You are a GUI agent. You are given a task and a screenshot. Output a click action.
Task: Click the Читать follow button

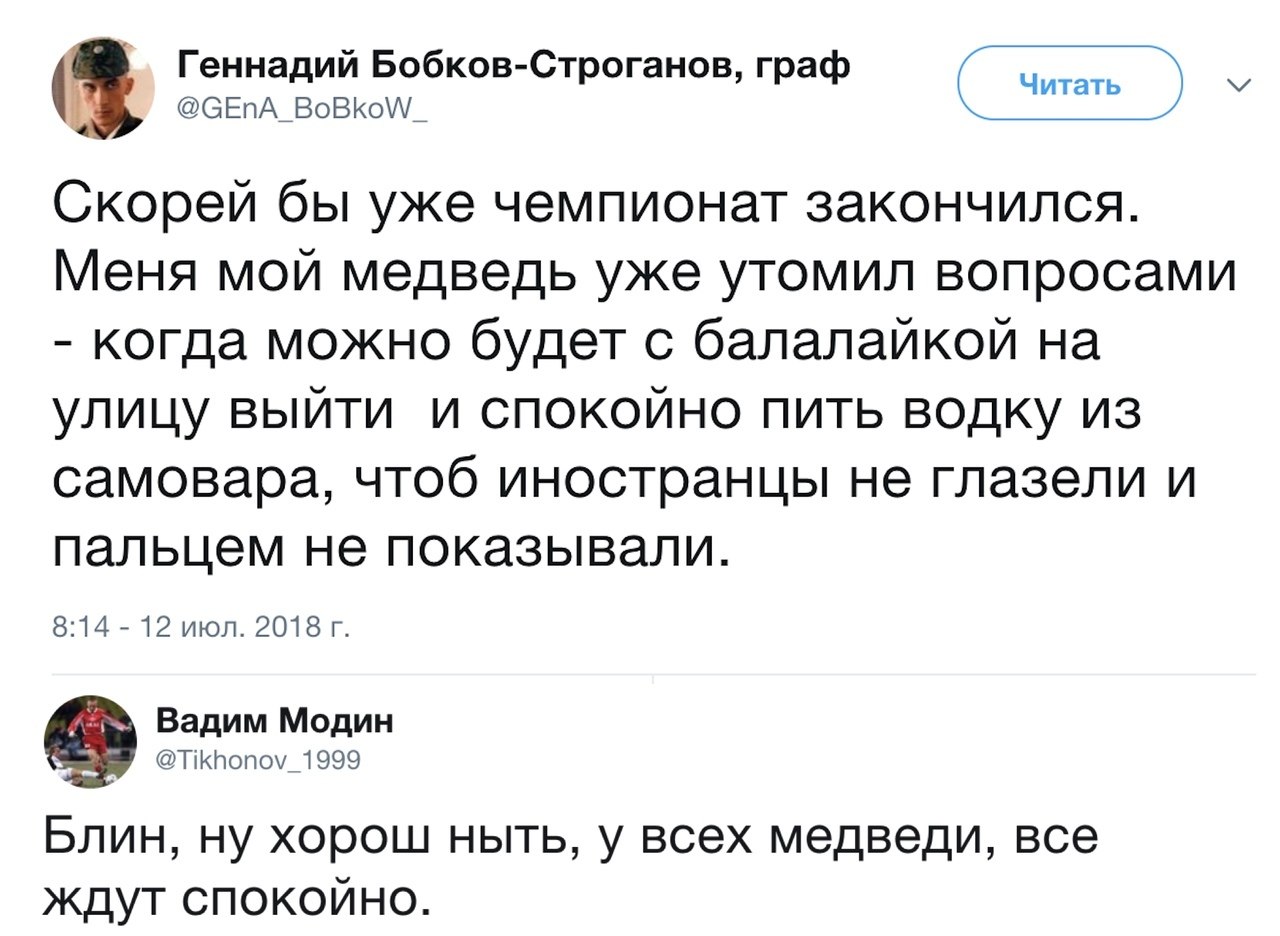point(1070,84)
